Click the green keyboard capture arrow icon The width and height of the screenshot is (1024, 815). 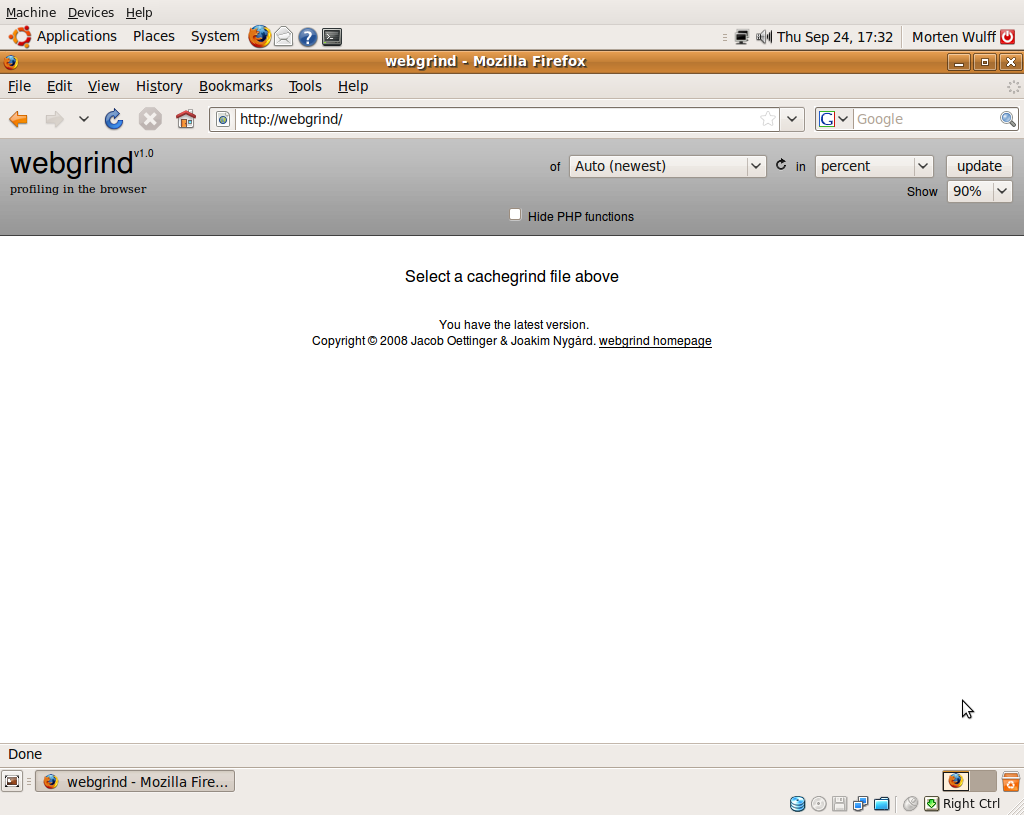tap(931, 804)
